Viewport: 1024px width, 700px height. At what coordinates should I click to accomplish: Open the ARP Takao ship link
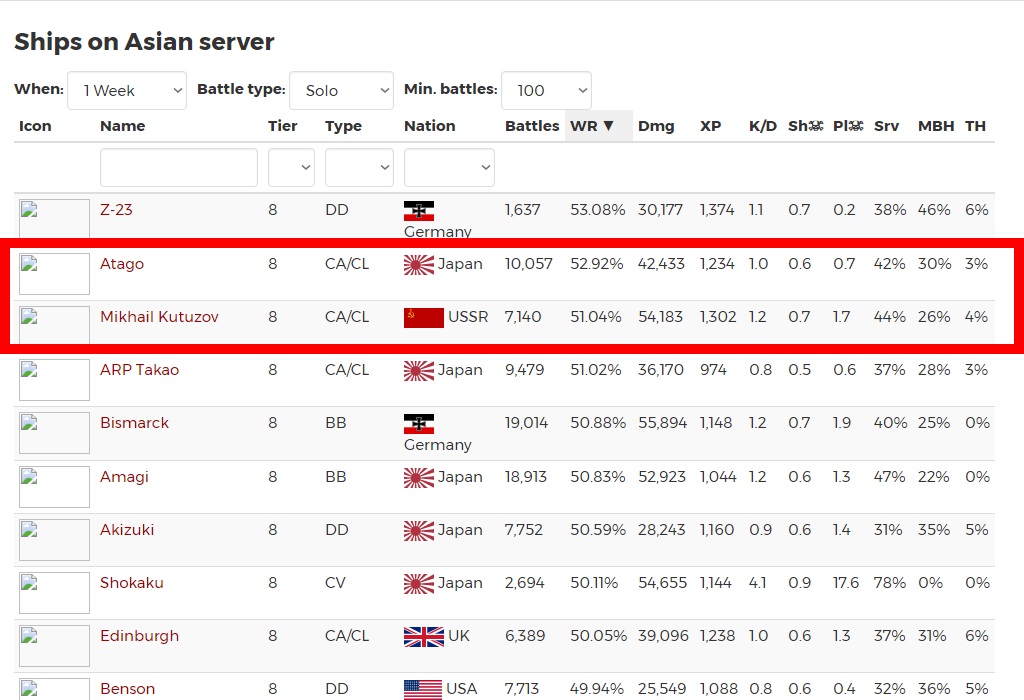click(139, 370)
